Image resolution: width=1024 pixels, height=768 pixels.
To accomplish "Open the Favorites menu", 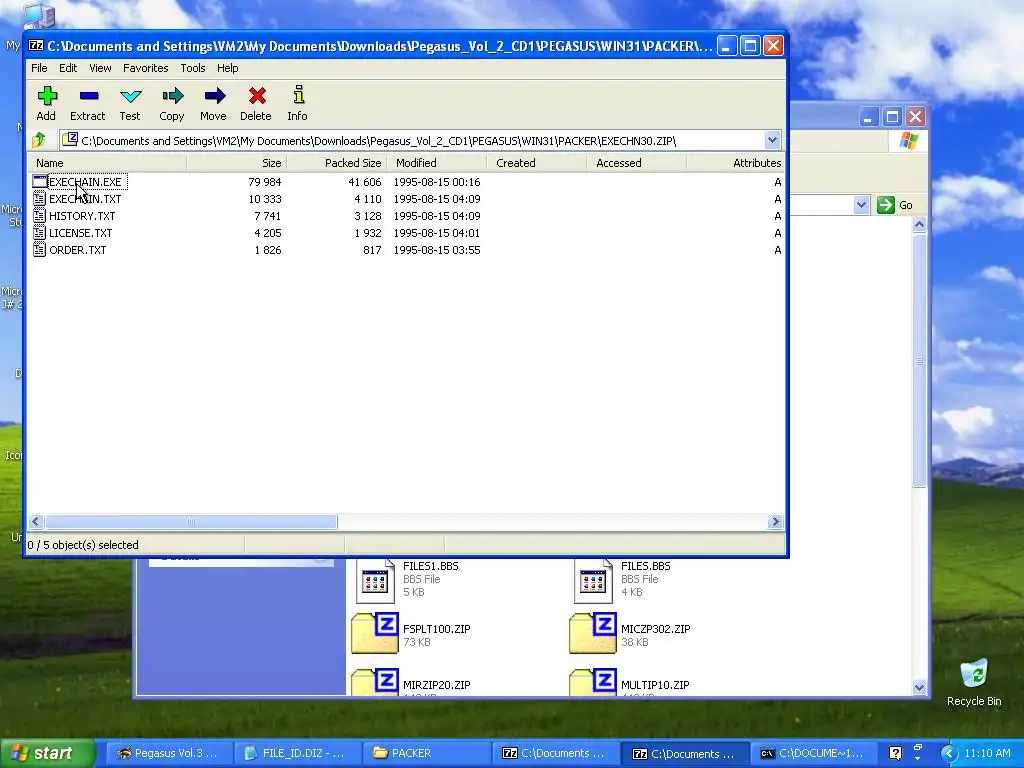I will point(146,68).
